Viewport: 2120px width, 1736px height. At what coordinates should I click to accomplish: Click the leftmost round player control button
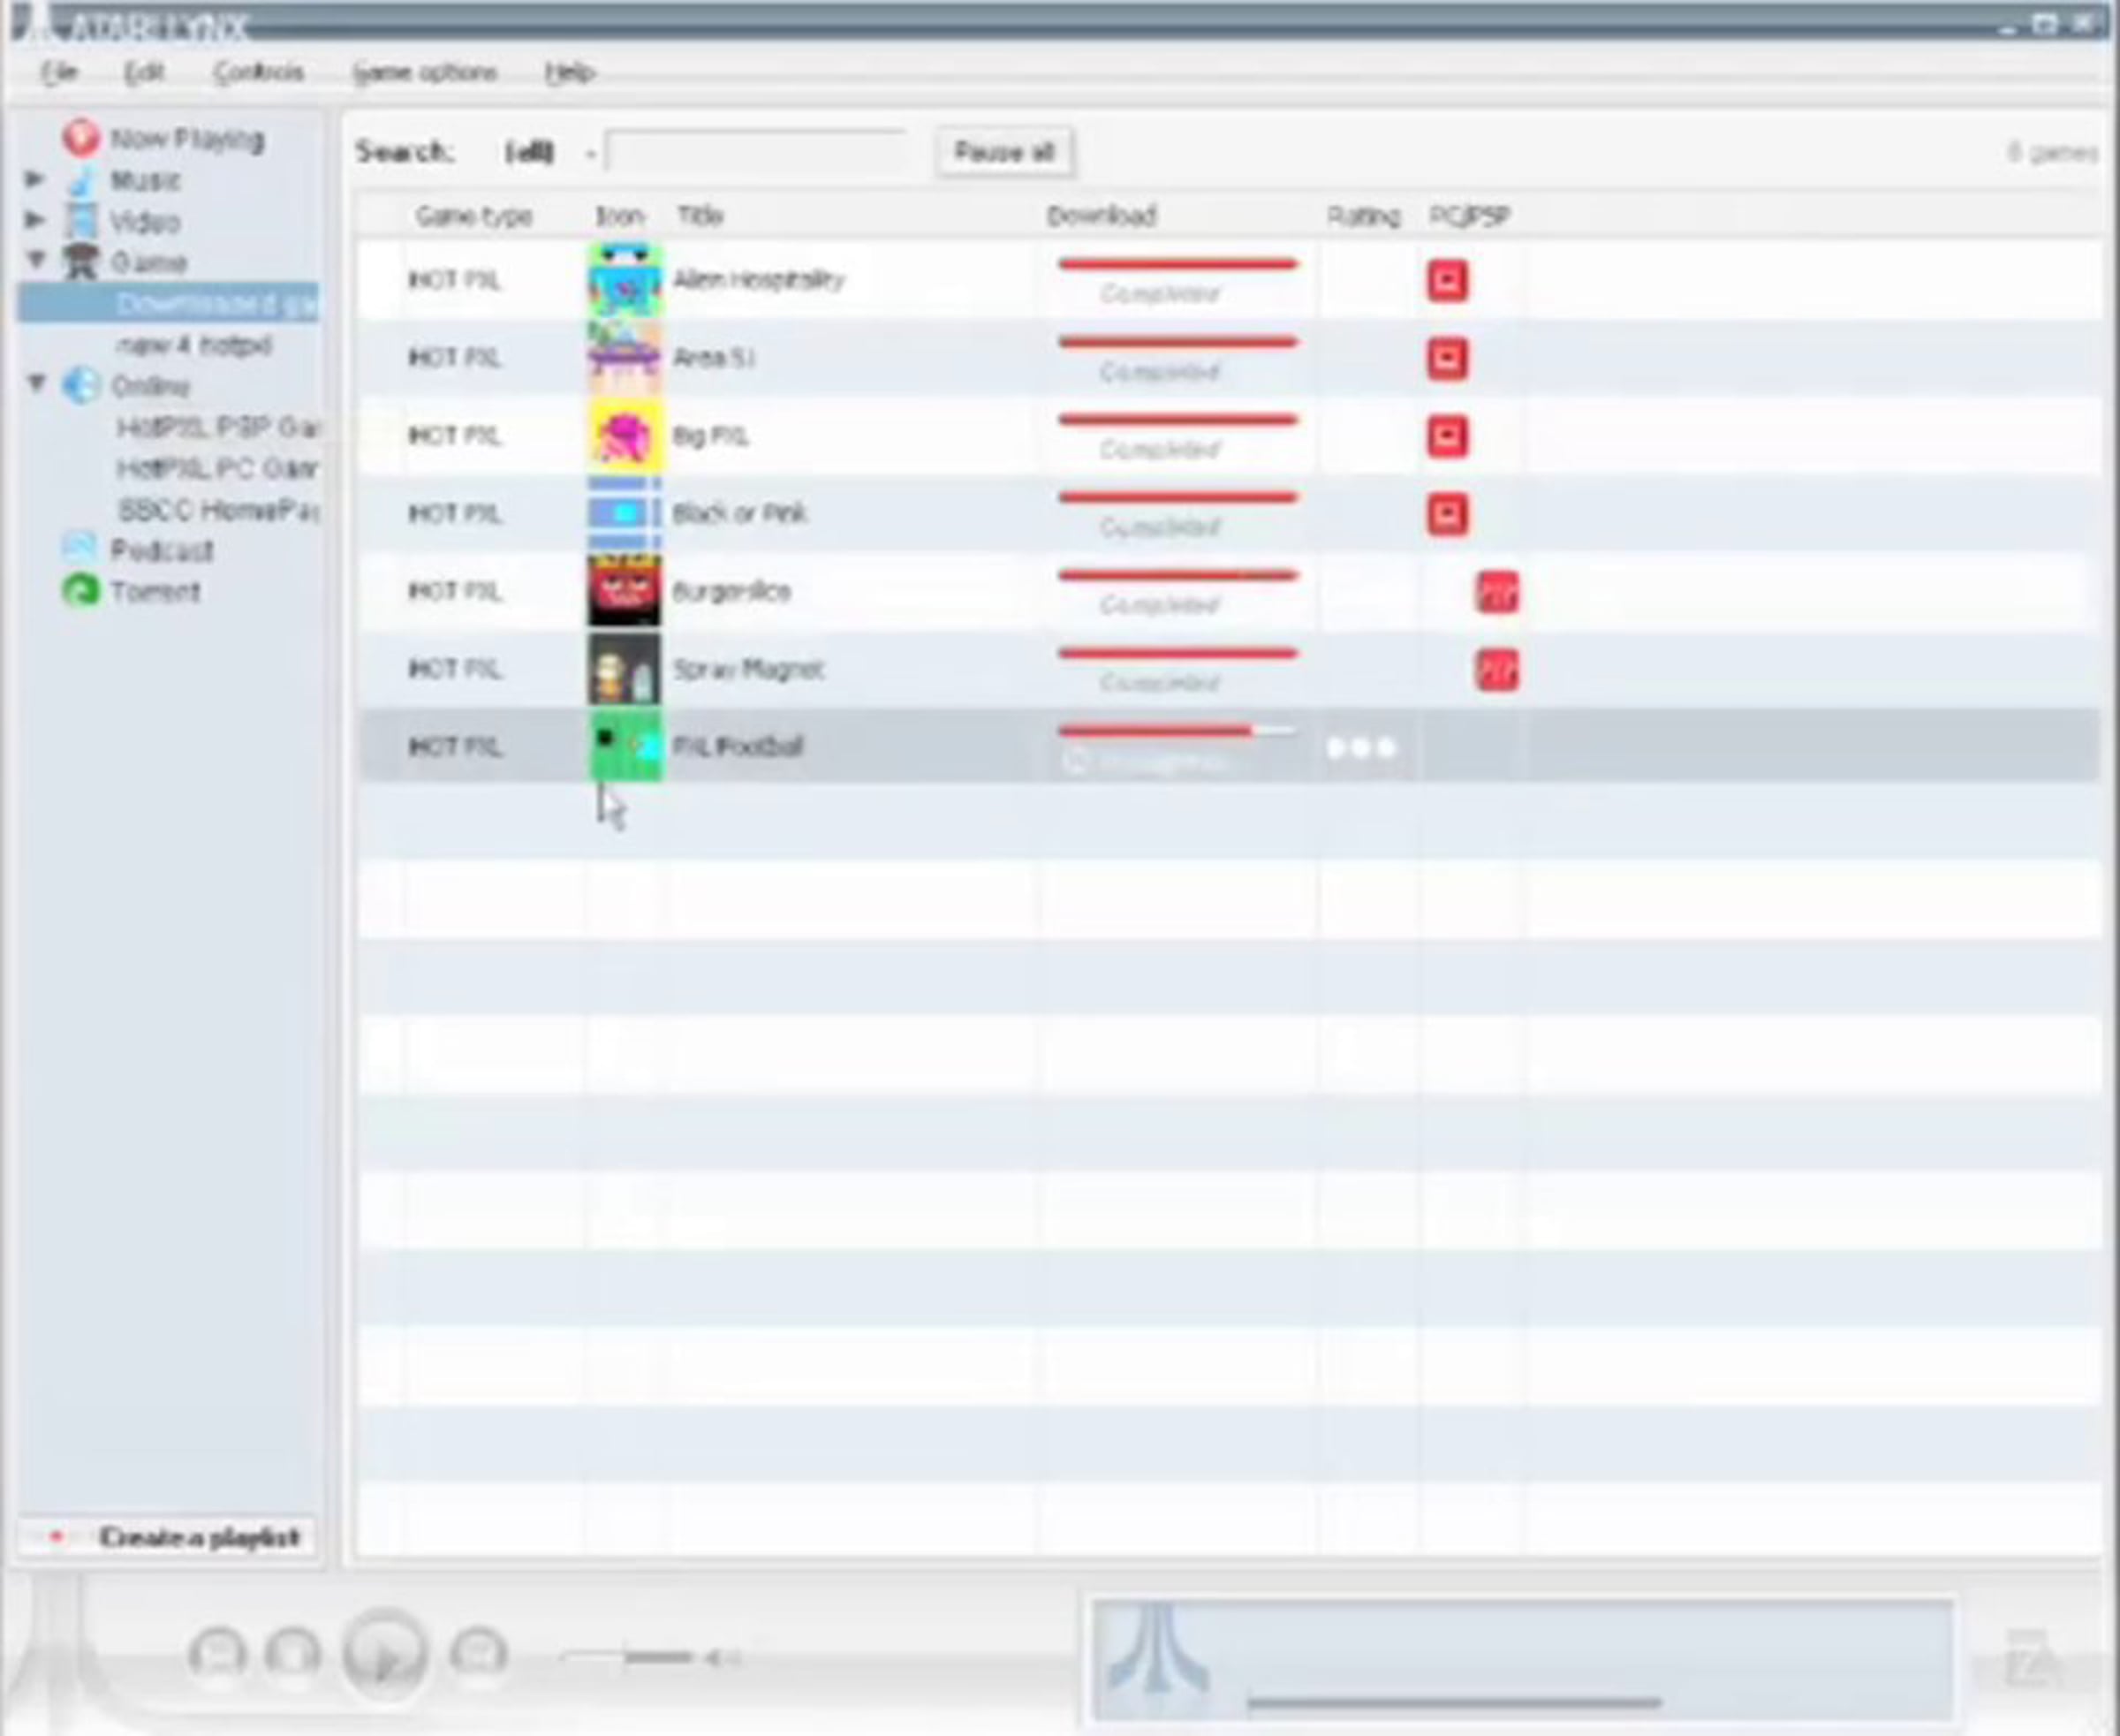coord(217,1654)
